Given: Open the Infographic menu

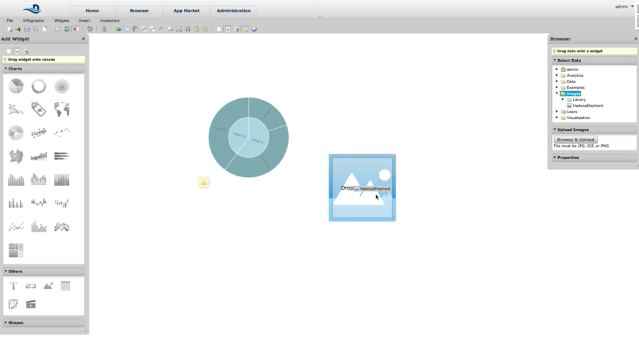Looking at the screenshot, I should point(33,20).
